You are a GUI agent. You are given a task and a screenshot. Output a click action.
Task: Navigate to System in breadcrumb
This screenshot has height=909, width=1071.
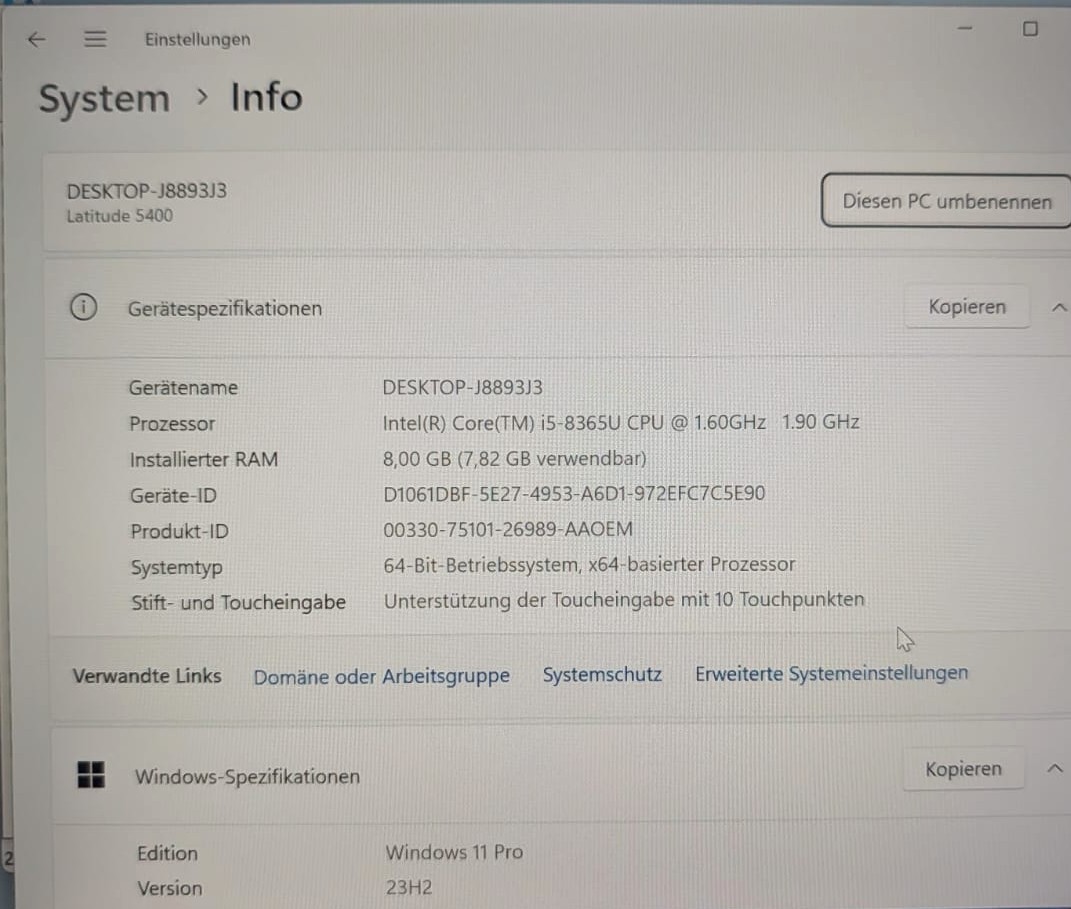pos(105,98)
